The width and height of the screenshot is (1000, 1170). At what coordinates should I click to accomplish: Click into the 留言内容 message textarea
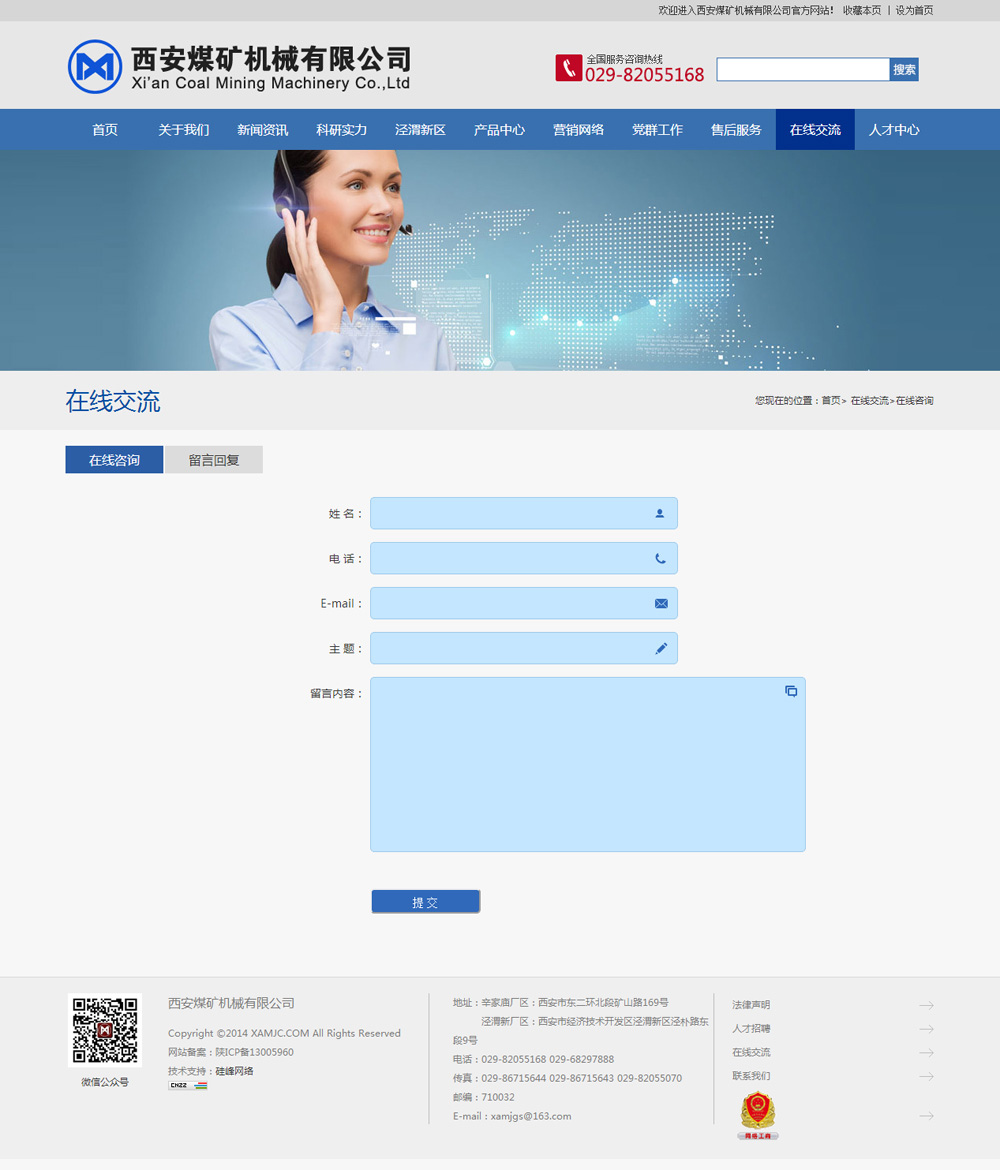[587, 765]
